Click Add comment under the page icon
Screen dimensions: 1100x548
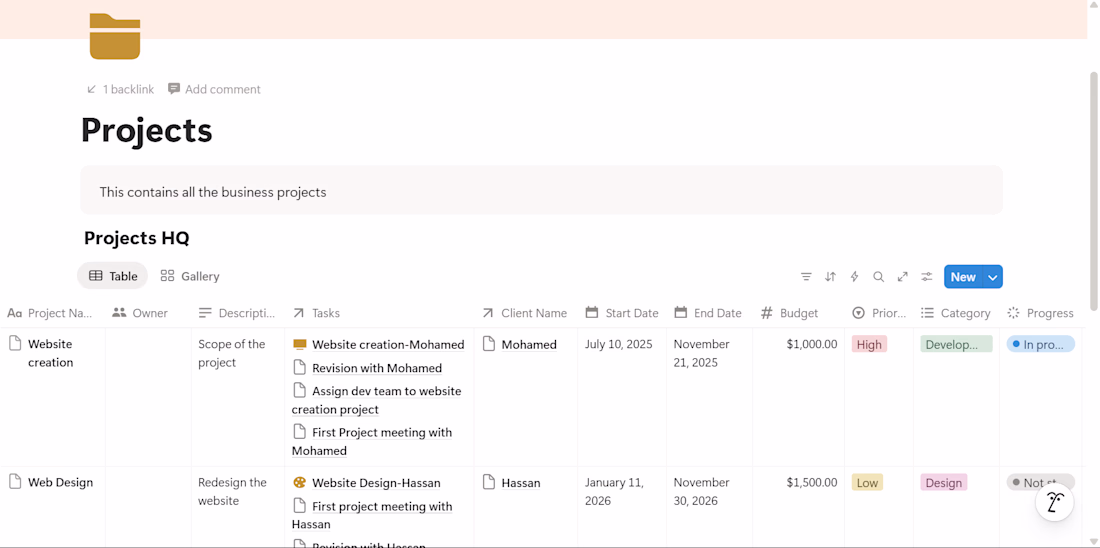point(214,89)
